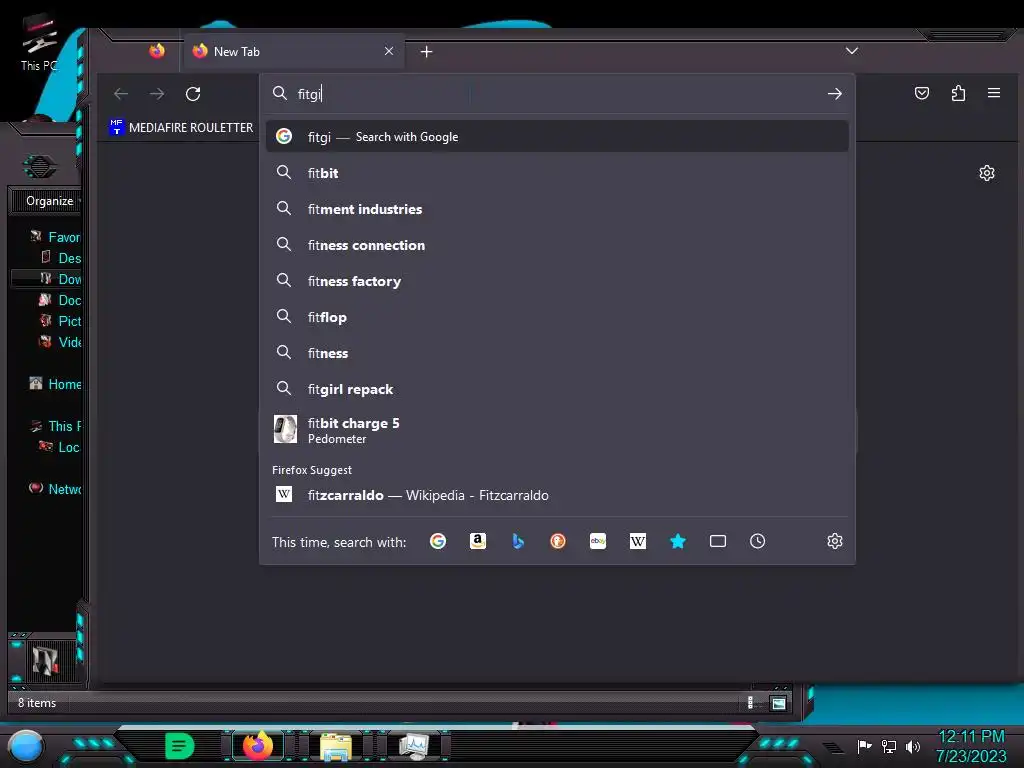Close the New Tab tab
This screenshot has height=768, width=1024.
[x=389, y=51]
